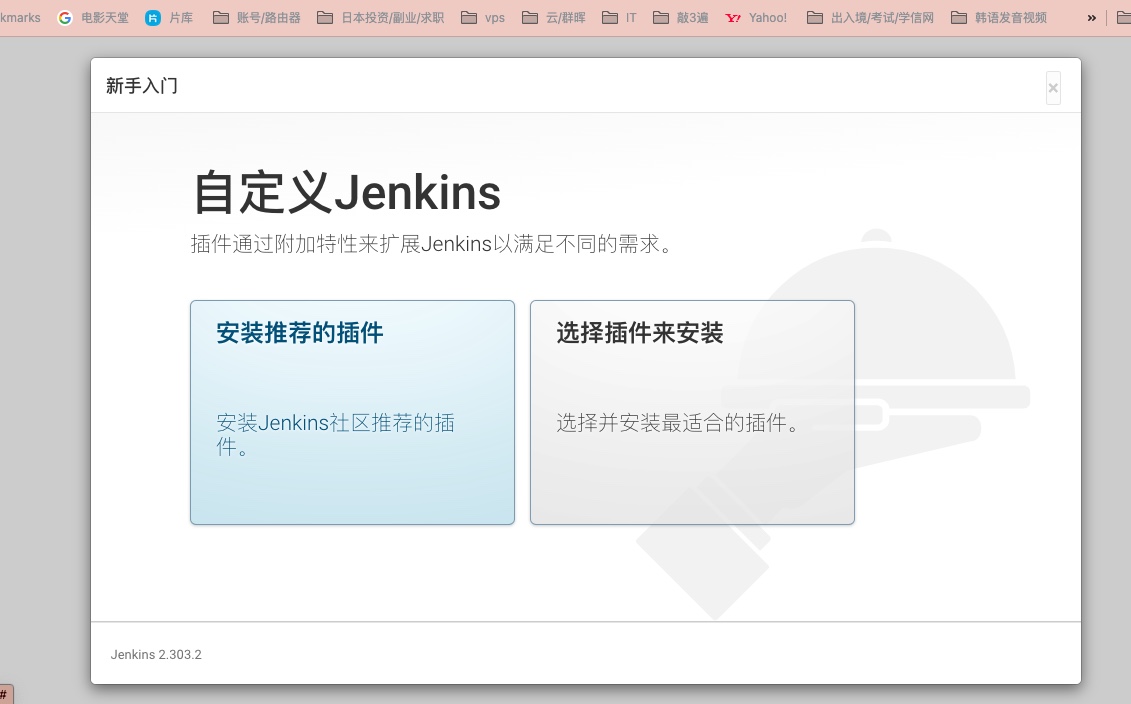Expand hidden bookmarks via the chevron

click(1091, 17)
